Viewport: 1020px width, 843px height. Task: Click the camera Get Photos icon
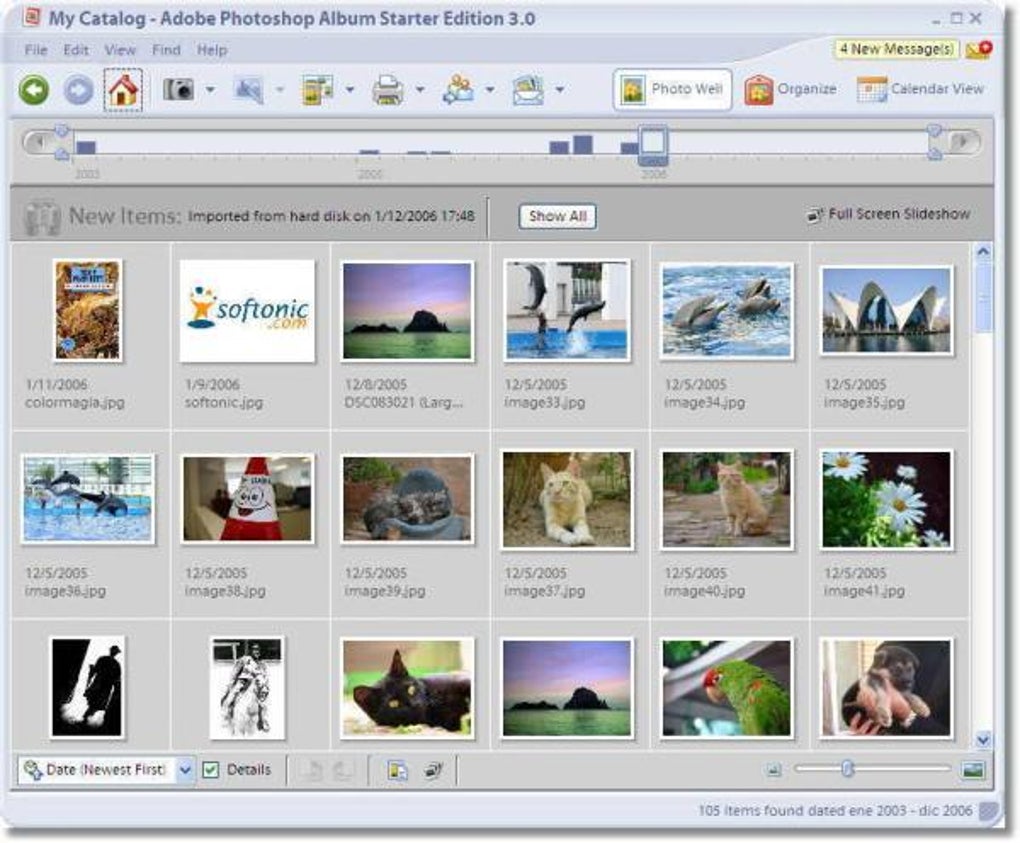tap(179, 90)
